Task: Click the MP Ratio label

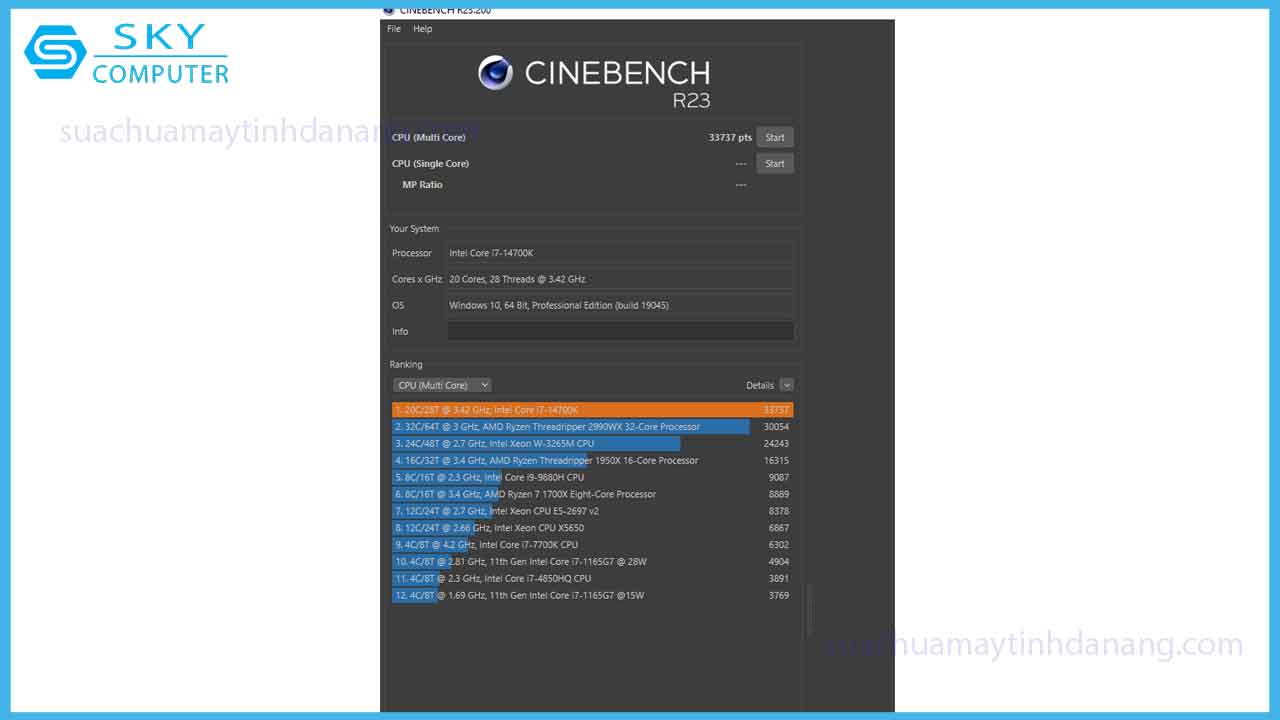Action: [422, 185]
